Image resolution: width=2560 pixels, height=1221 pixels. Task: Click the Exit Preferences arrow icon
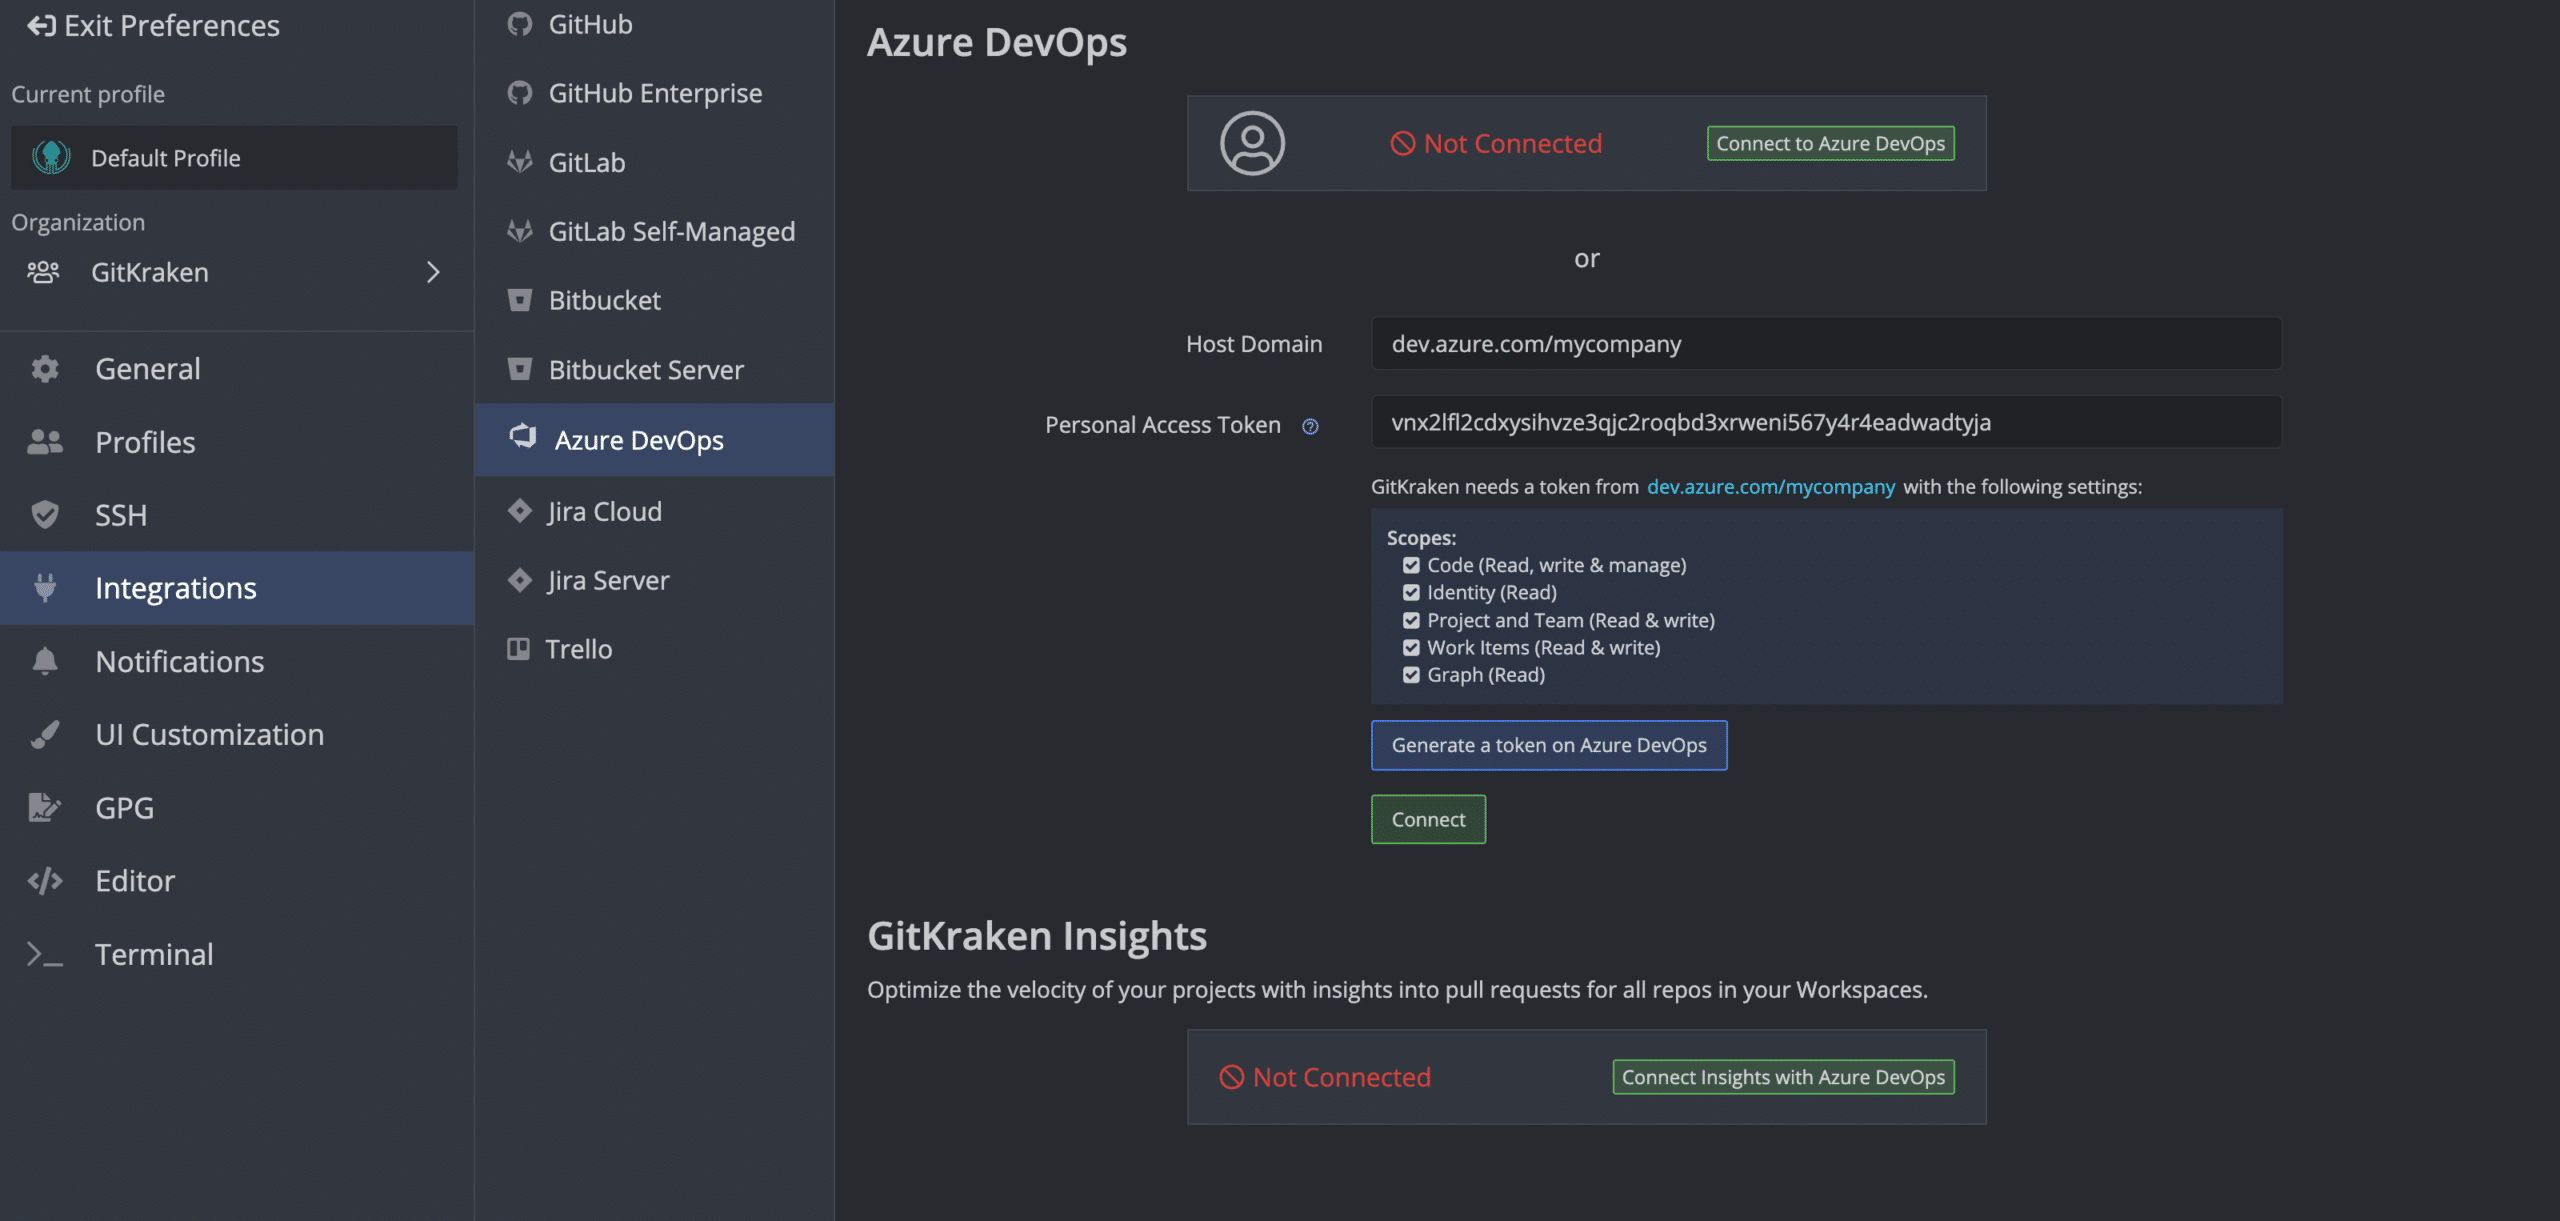(41, 26)
